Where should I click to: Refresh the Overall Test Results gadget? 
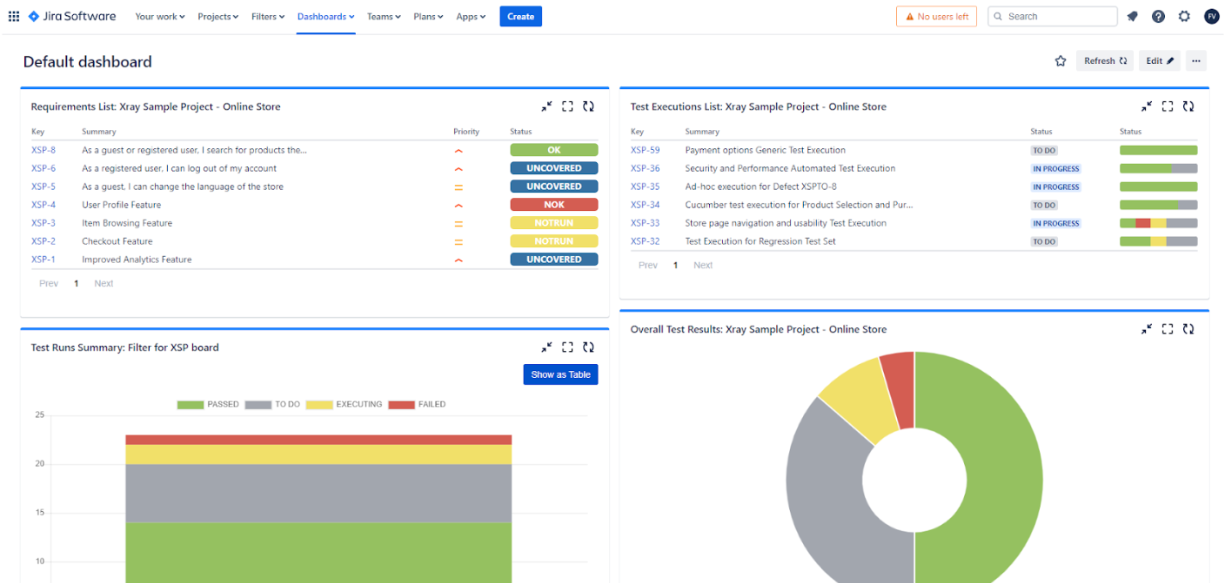(1188, 328)
